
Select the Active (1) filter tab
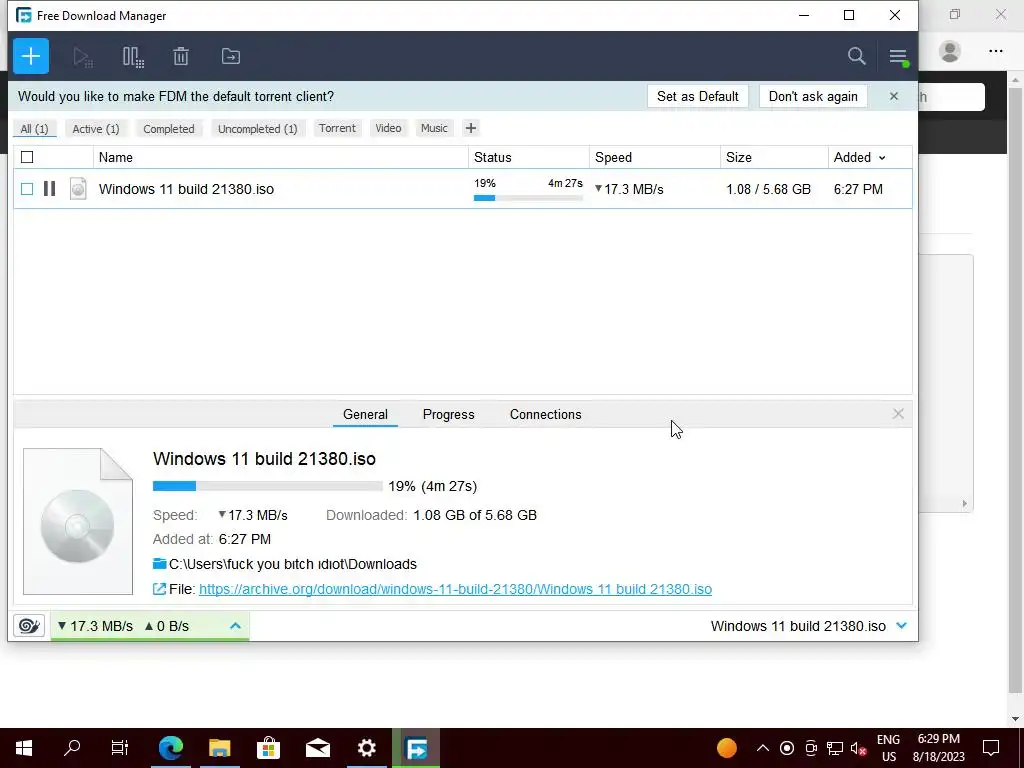click(x=96, y=129)
